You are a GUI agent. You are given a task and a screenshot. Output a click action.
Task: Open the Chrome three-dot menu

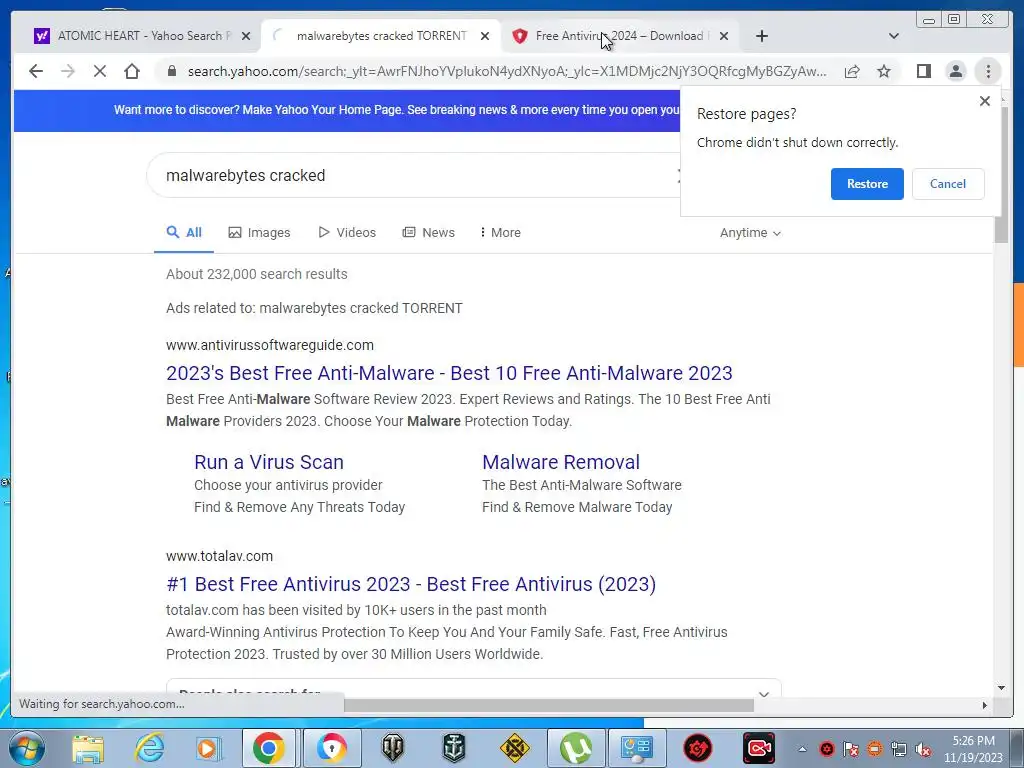pos(988,71)
